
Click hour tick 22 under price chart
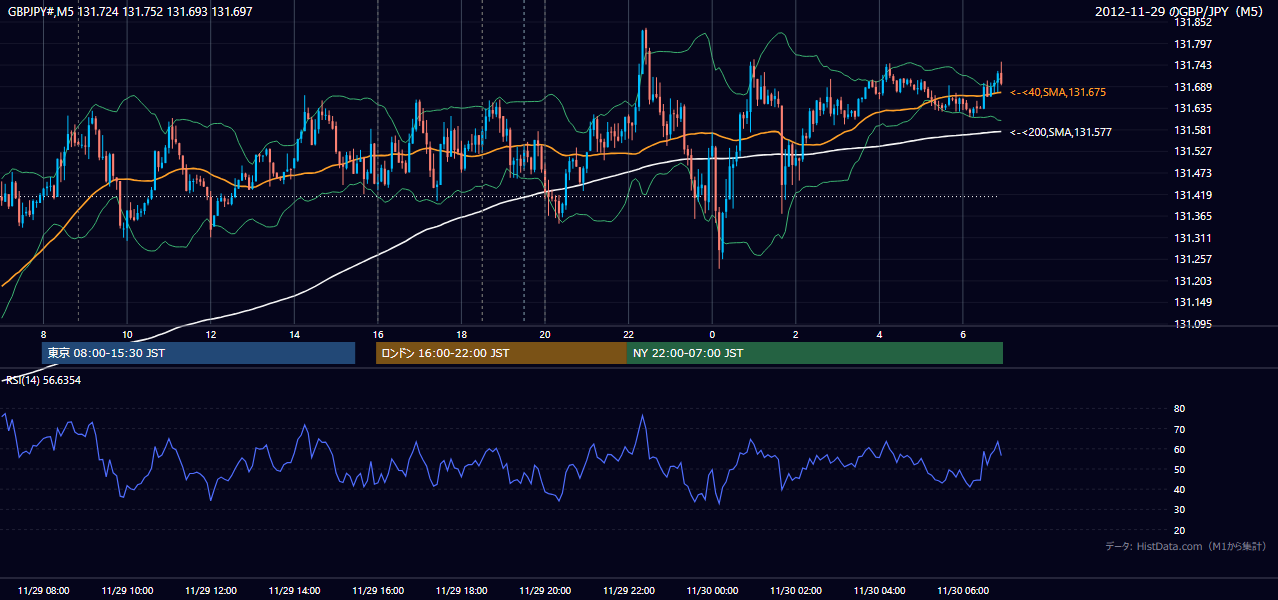[628, 334]
